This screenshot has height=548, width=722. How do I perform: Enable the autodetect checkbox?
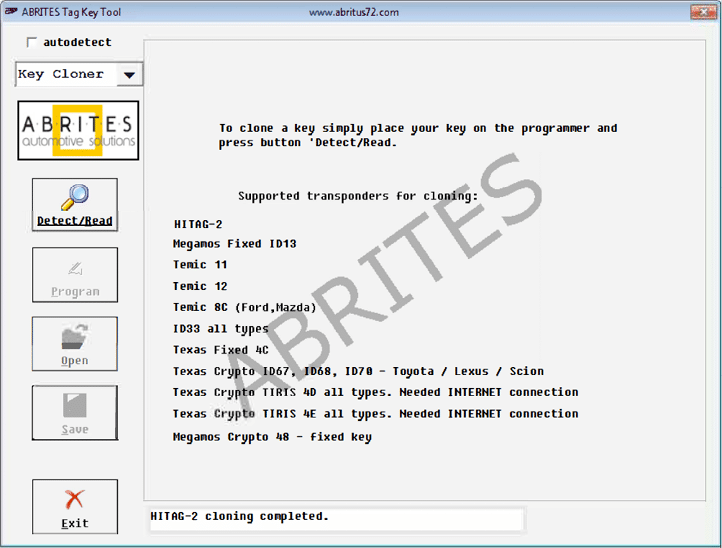[32, 43]
